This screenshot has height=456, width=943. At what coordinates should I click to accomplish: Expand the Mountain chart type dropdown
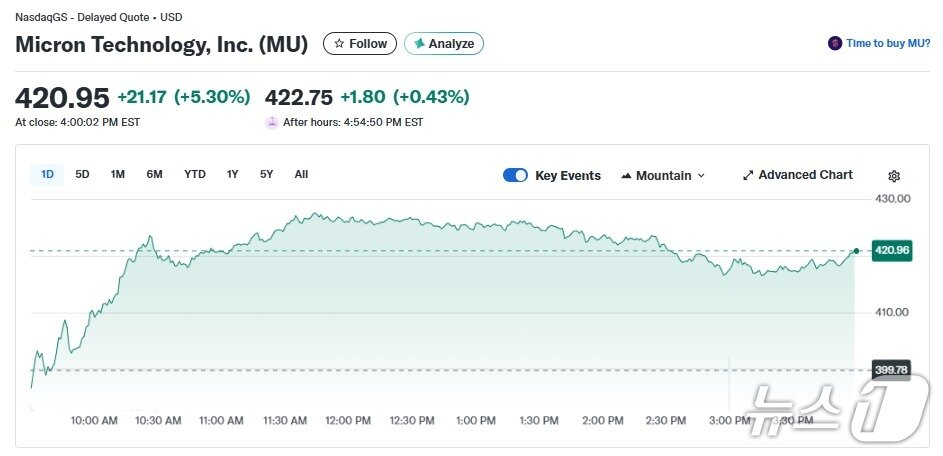pos(701,176)
